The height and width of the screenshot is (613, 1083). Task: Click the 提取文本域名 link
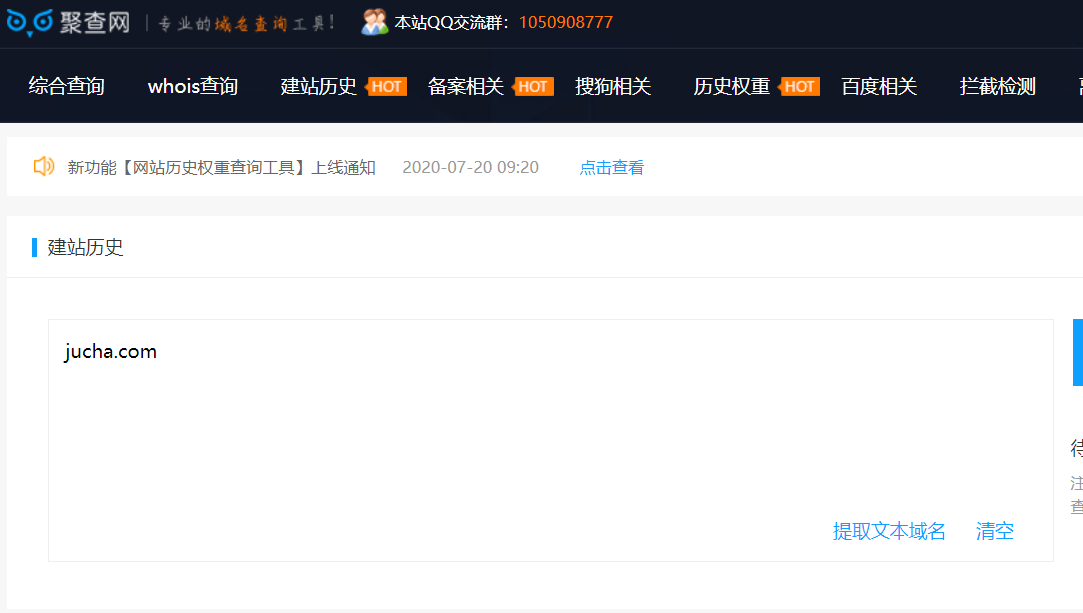pos(888,531)
